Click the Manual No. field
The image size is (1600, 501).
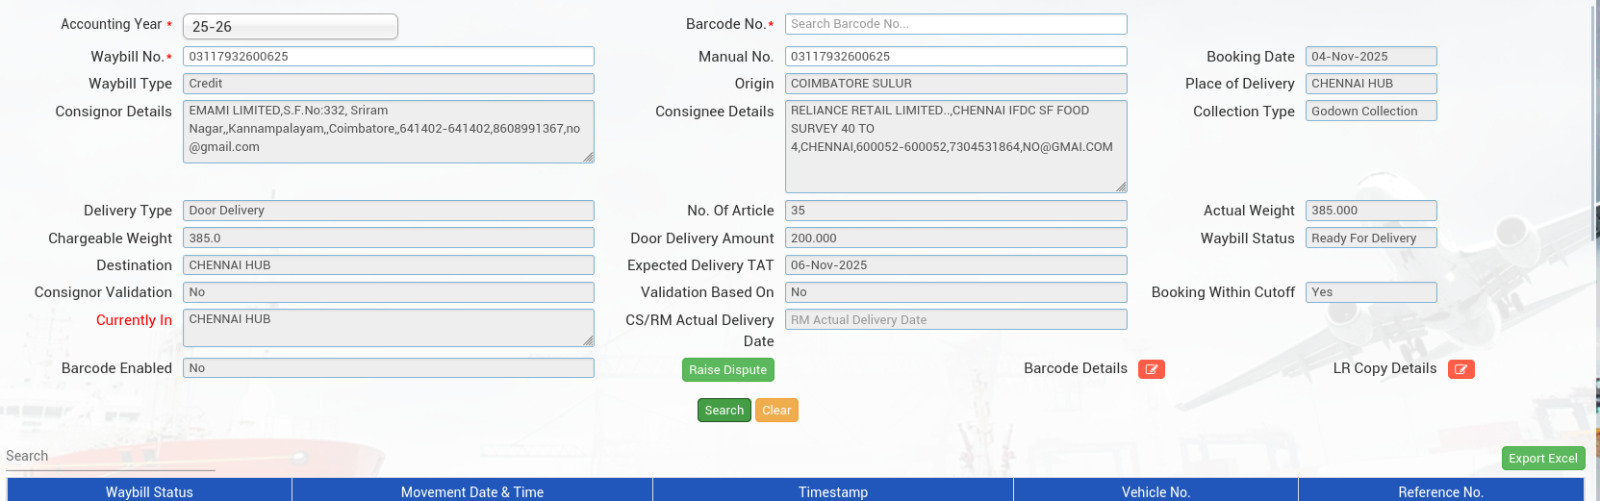coord(955,57)
